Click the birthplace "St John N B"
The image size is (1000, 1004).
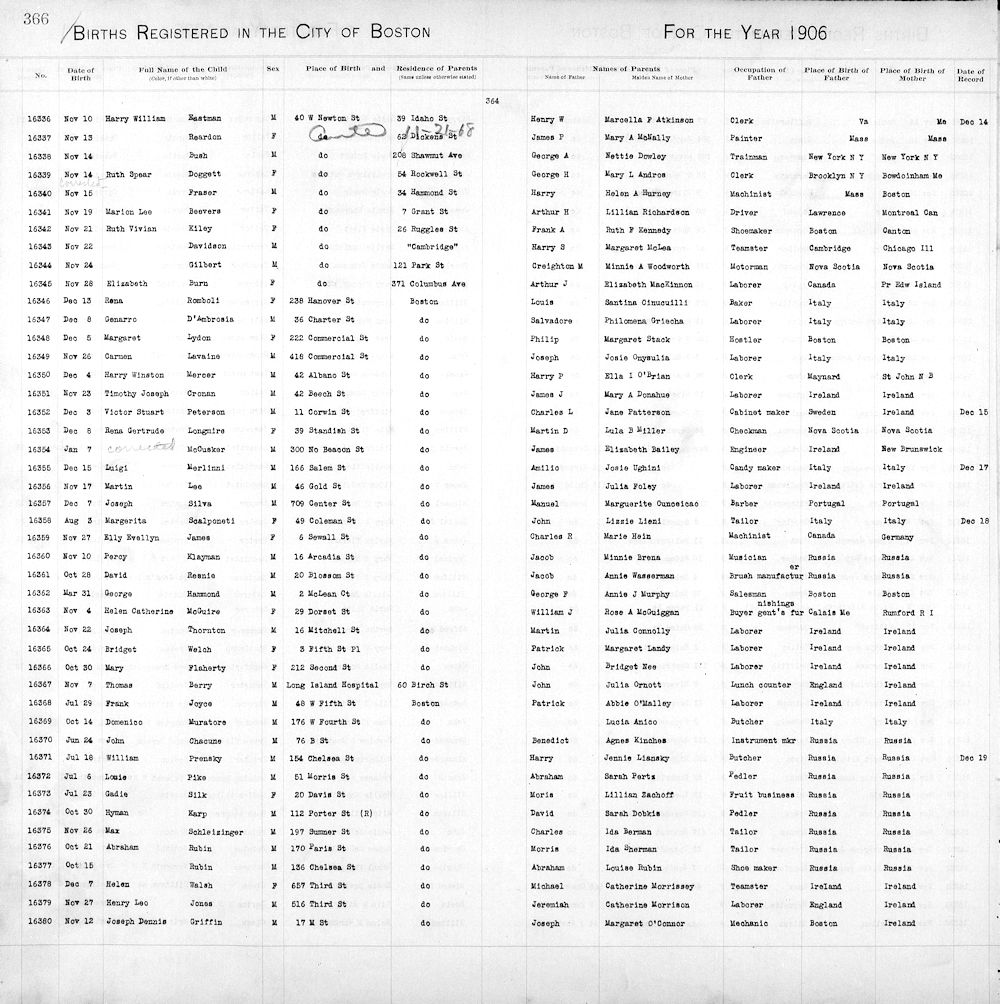point(907,376)
